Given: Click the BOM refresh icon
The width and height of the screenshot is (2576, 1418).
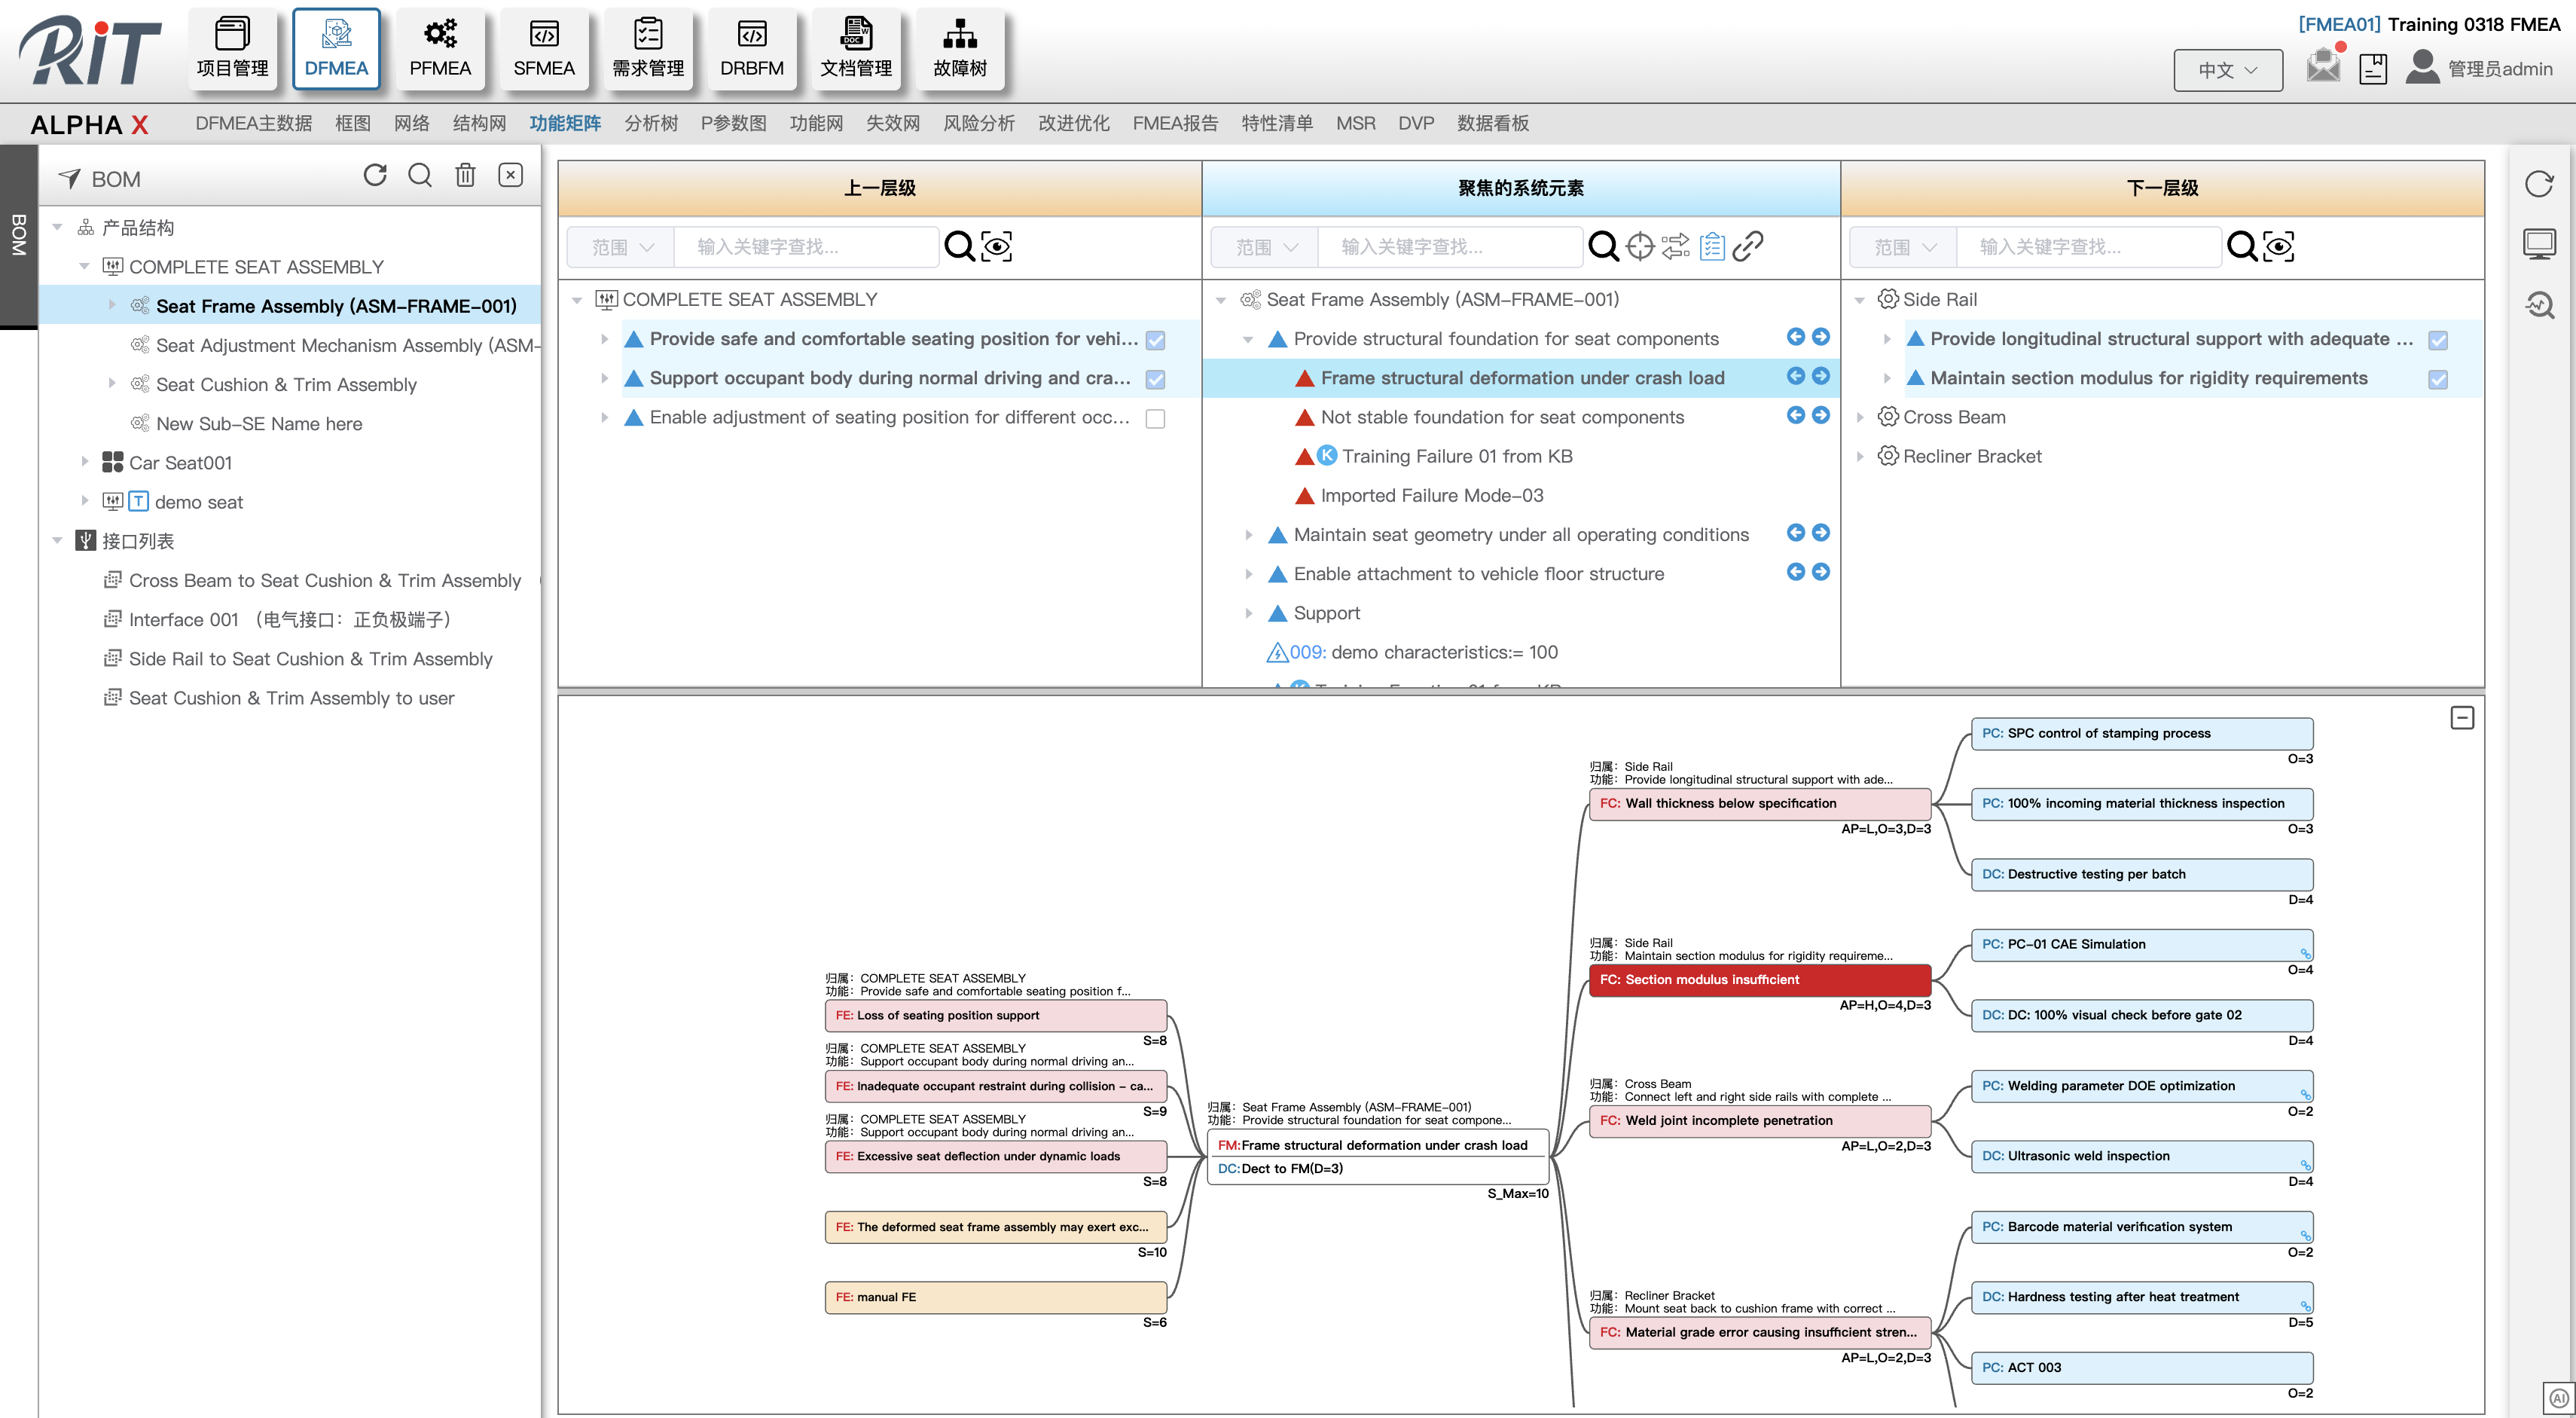Looking at the screenshot, I should 375,176.
